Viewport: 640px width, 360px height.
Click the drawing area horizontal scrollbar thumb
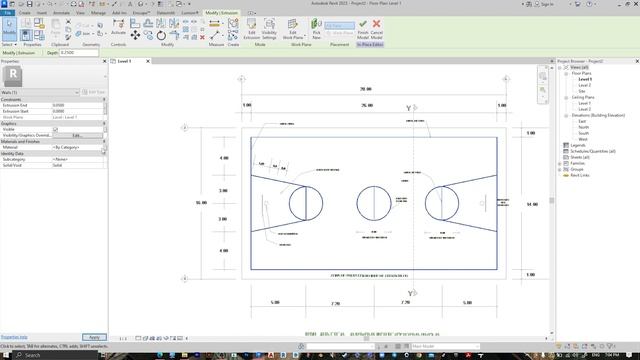pos(366,338)
